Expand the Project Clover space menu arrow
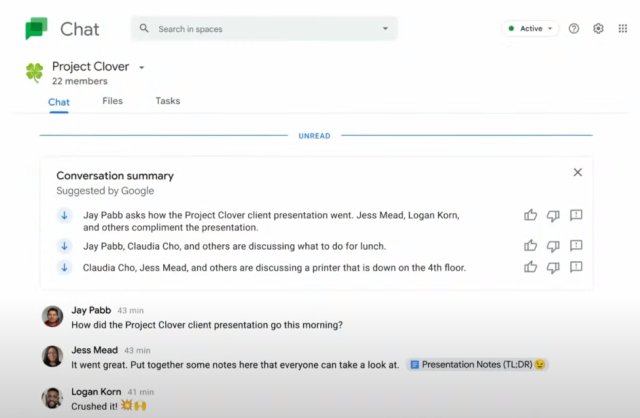Screen dimensions: 640x418 click(142, 68)
